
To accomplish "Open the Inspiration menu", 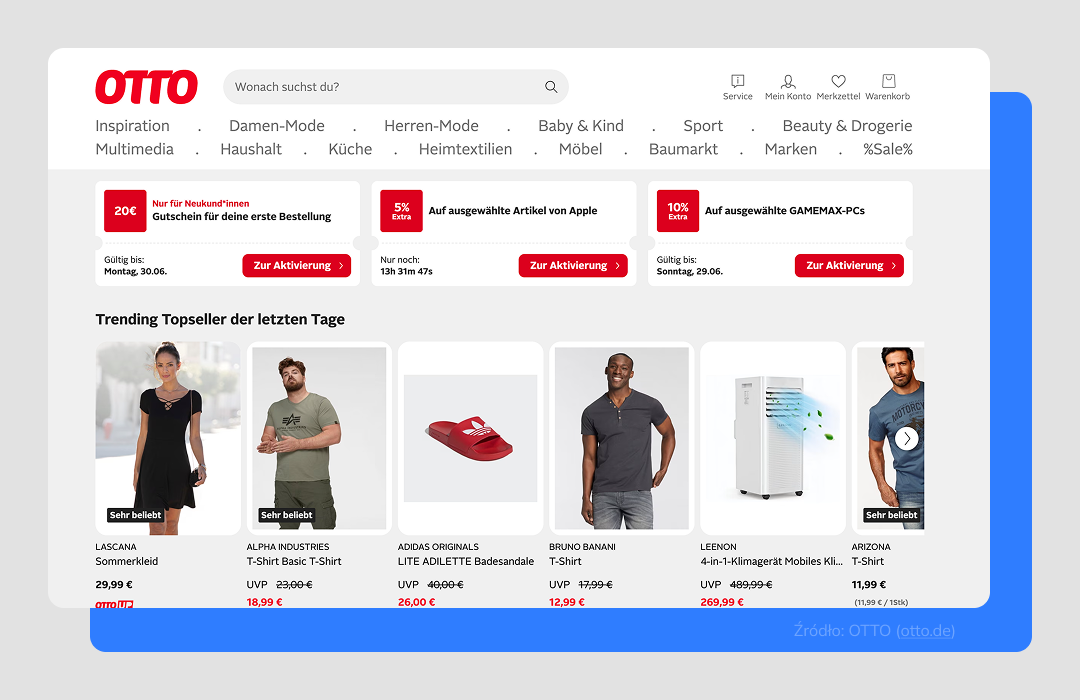I will [x=132, y=126].
